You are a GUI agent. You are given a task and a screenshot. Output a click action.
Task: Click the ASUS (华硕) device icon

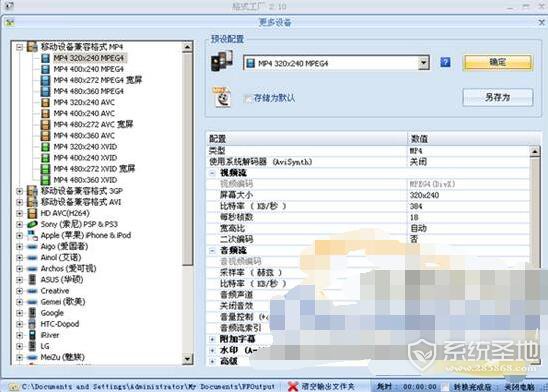pyautogui.click(x=32, y=280)
